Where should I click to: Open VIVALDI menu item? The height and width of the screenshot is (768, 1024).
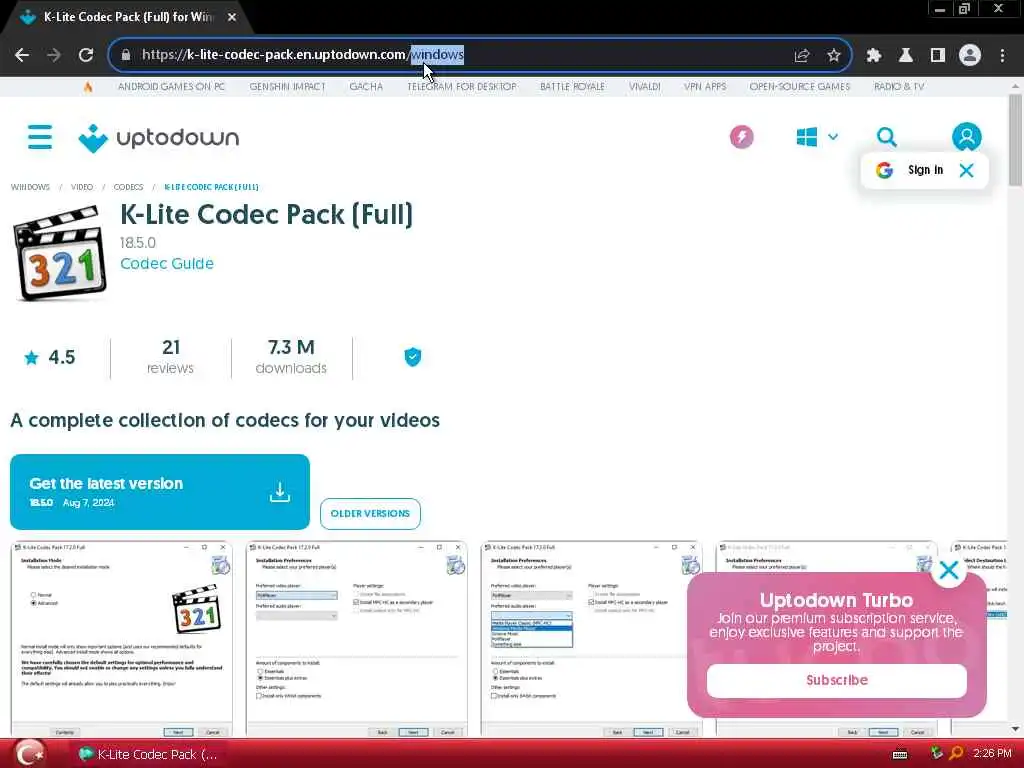[x=645, y=86]
